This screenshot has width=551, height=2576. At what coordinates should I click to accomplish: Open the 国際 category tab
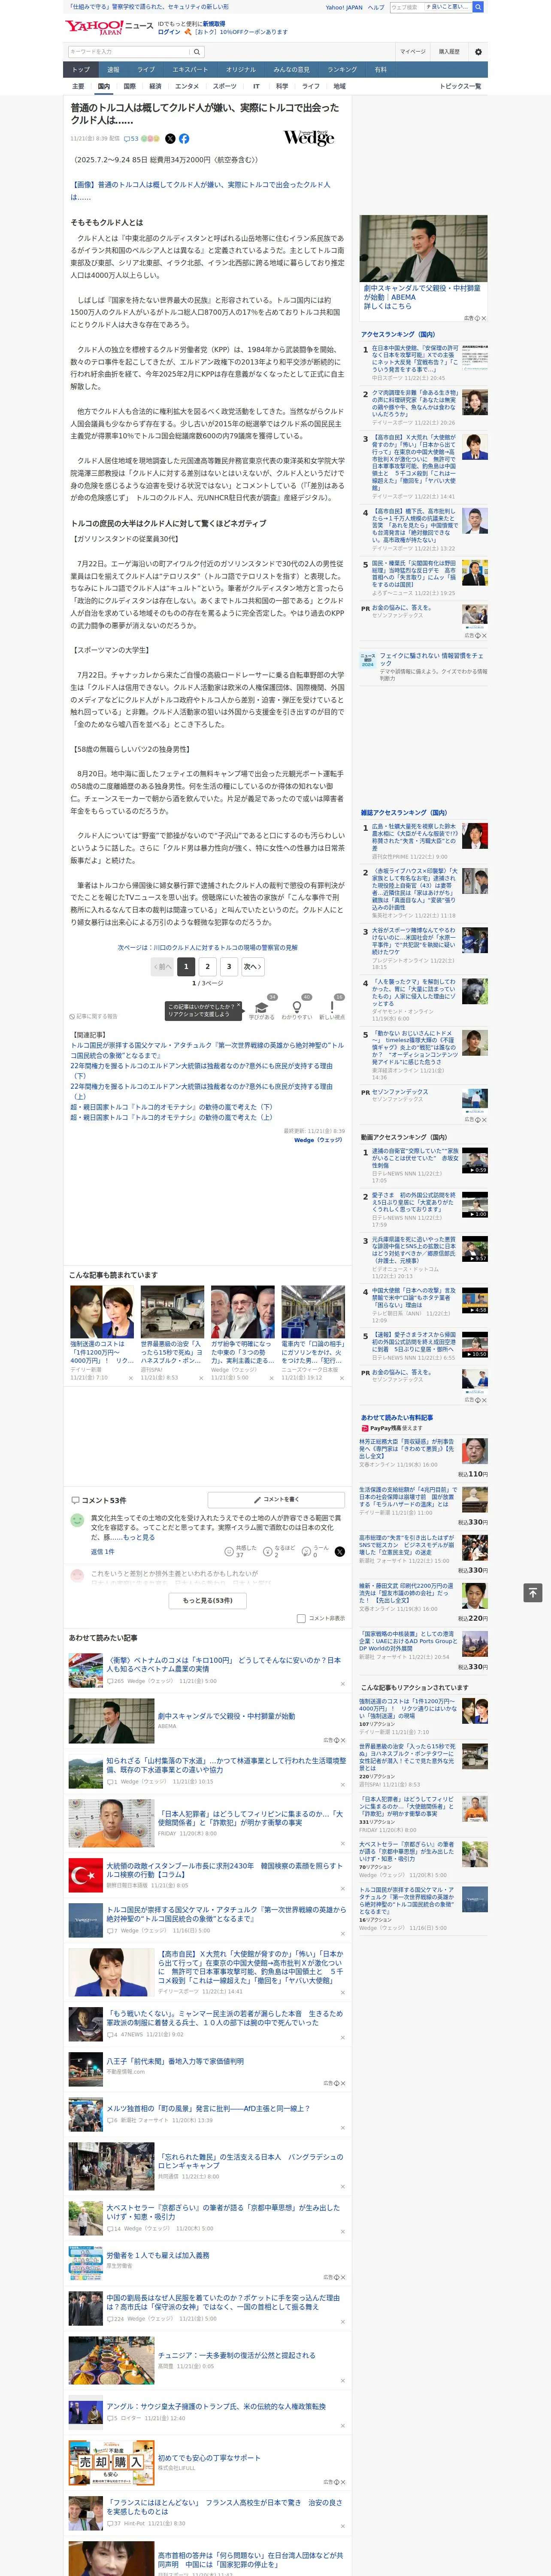click(x=129, y=86)
